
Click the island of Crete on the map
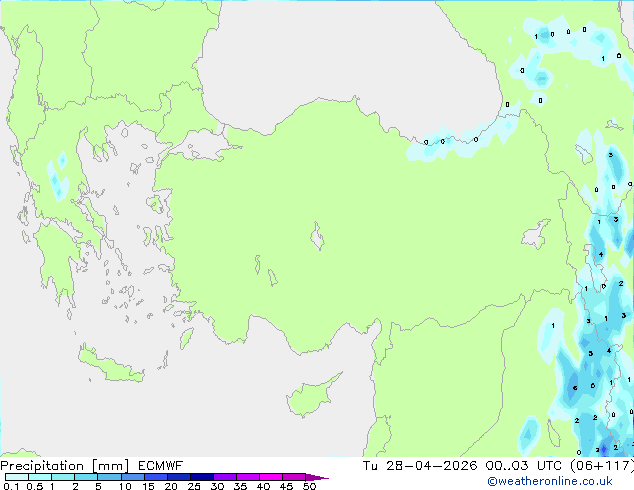tap(109, 364)
